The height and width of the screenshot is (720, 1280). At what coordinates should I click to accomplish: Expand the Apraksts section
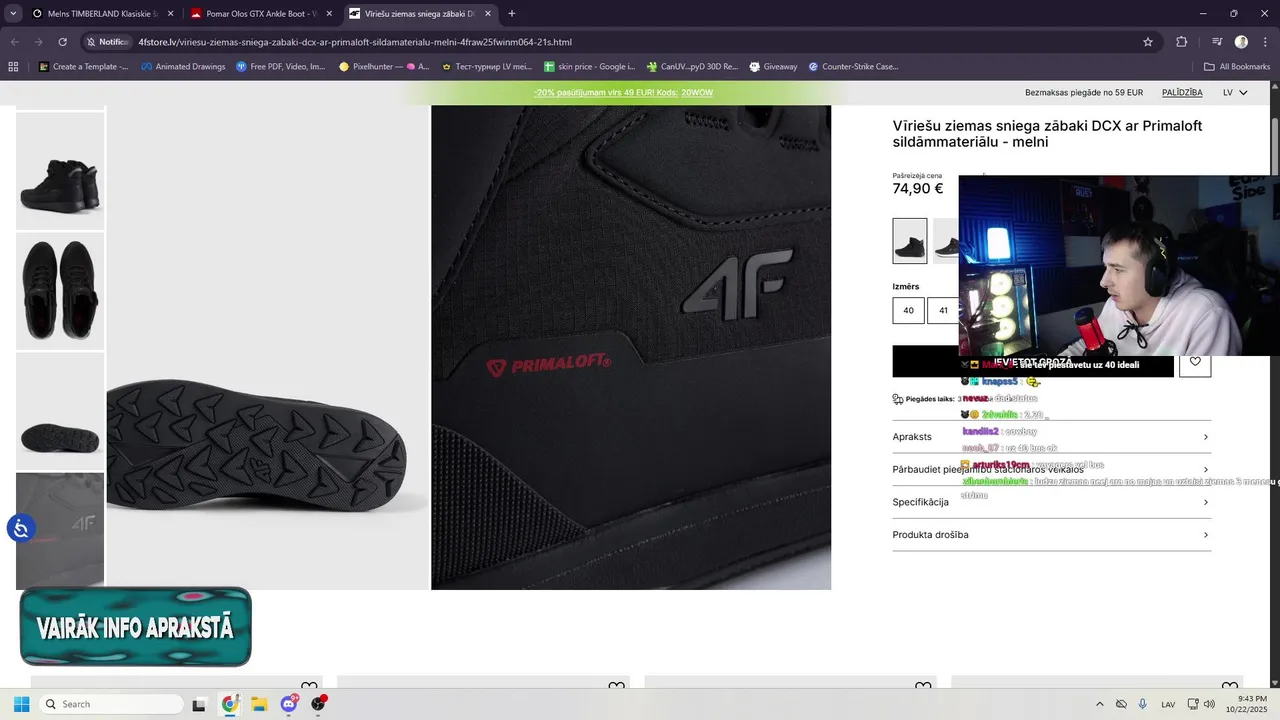(x=1051, y=437)
